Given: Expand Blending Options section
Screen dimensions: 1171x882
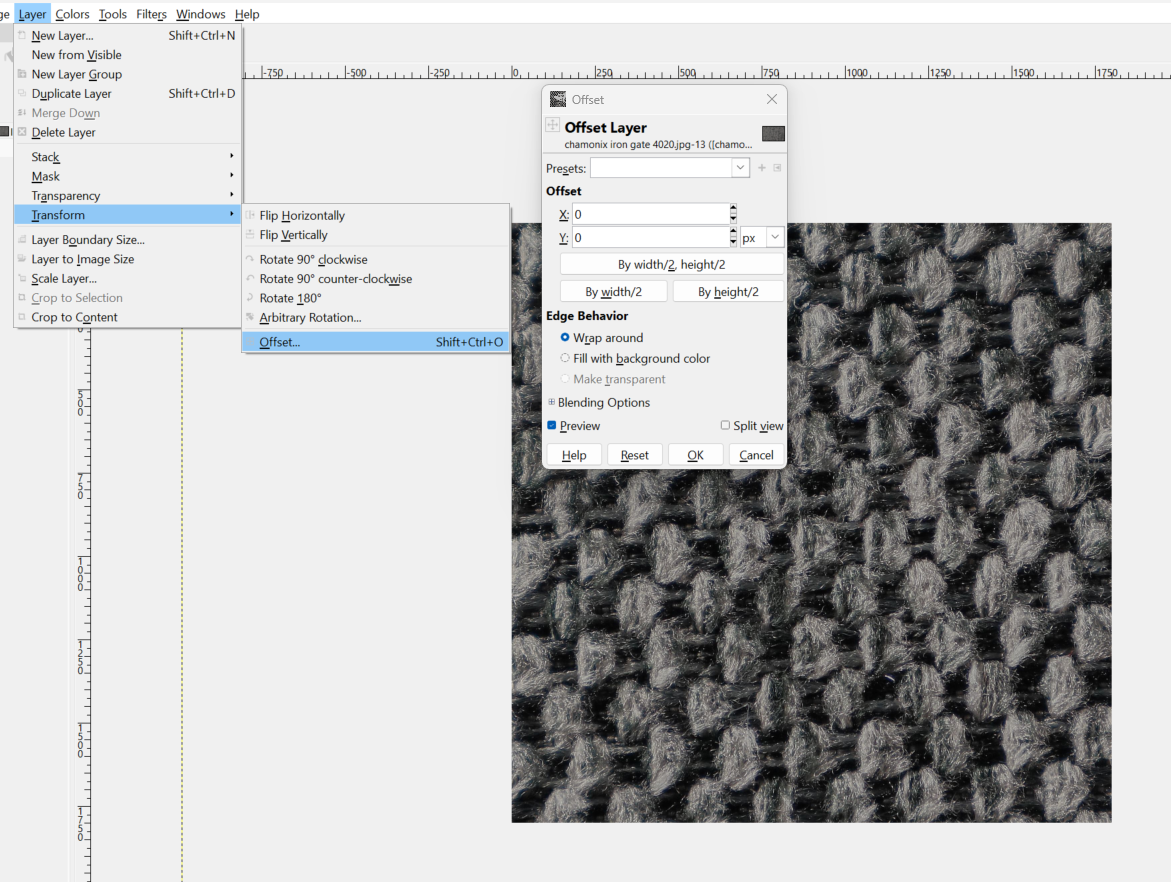Looking at the screenshot, I should pyautogui.click(x=552, y=402).
